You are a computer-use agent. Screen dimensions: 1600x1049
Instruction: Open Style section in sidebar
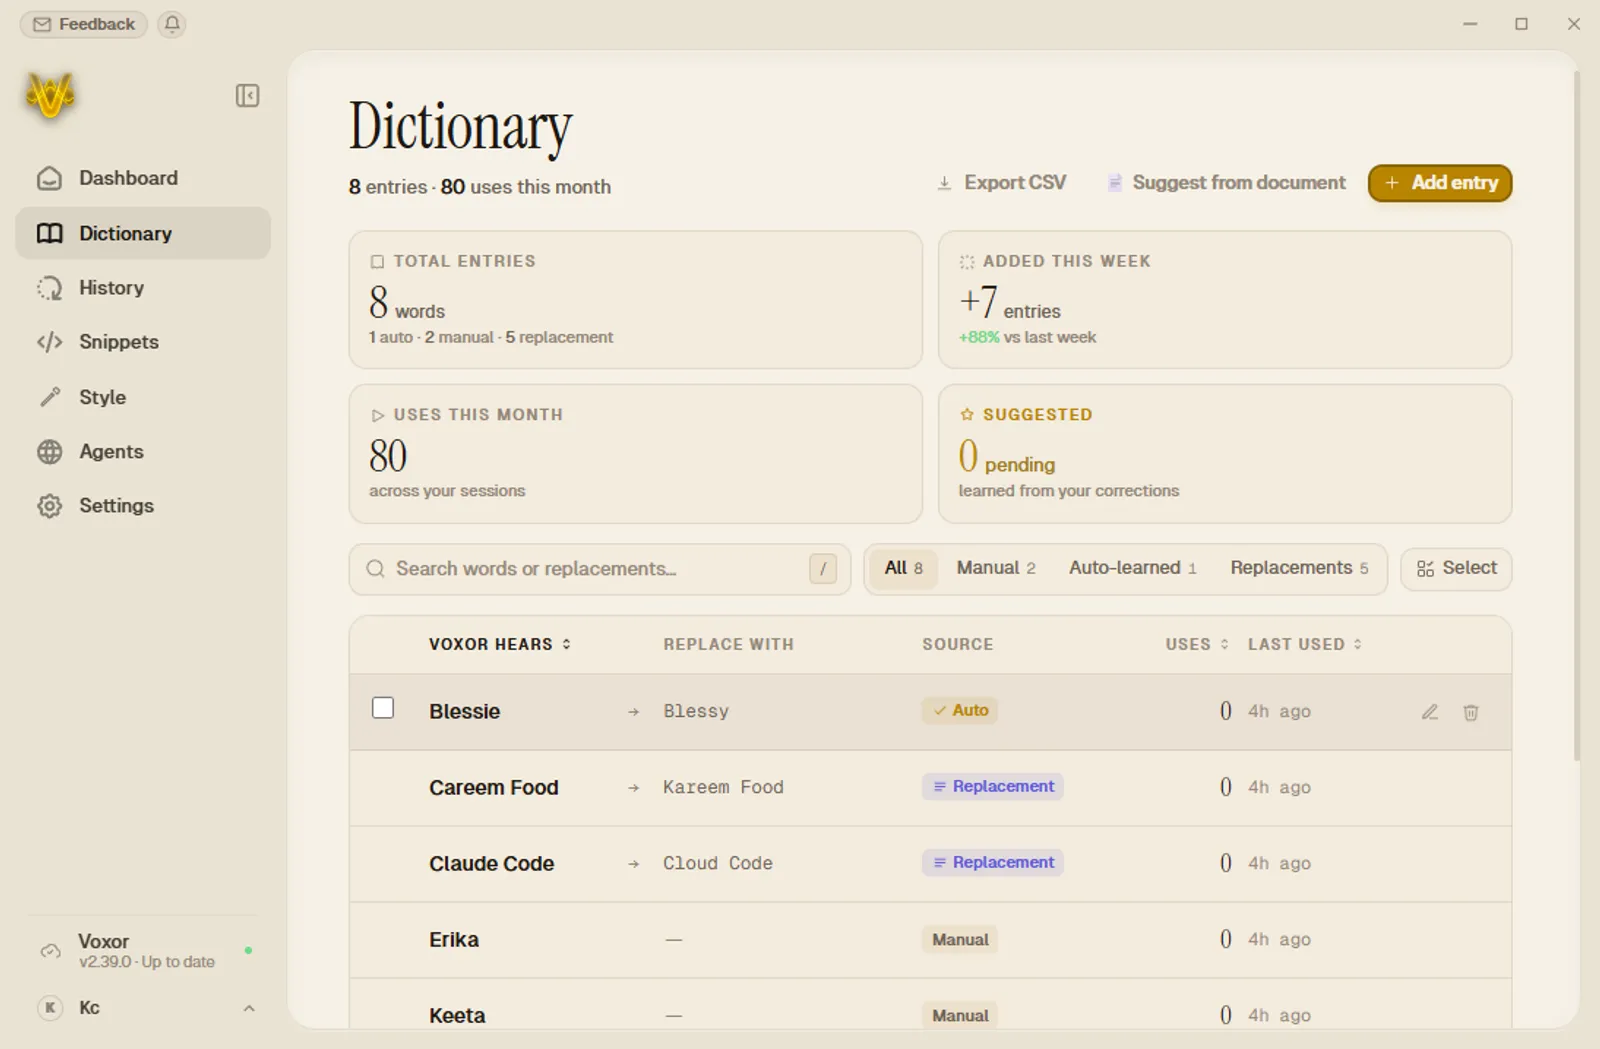tap(143, 397)
